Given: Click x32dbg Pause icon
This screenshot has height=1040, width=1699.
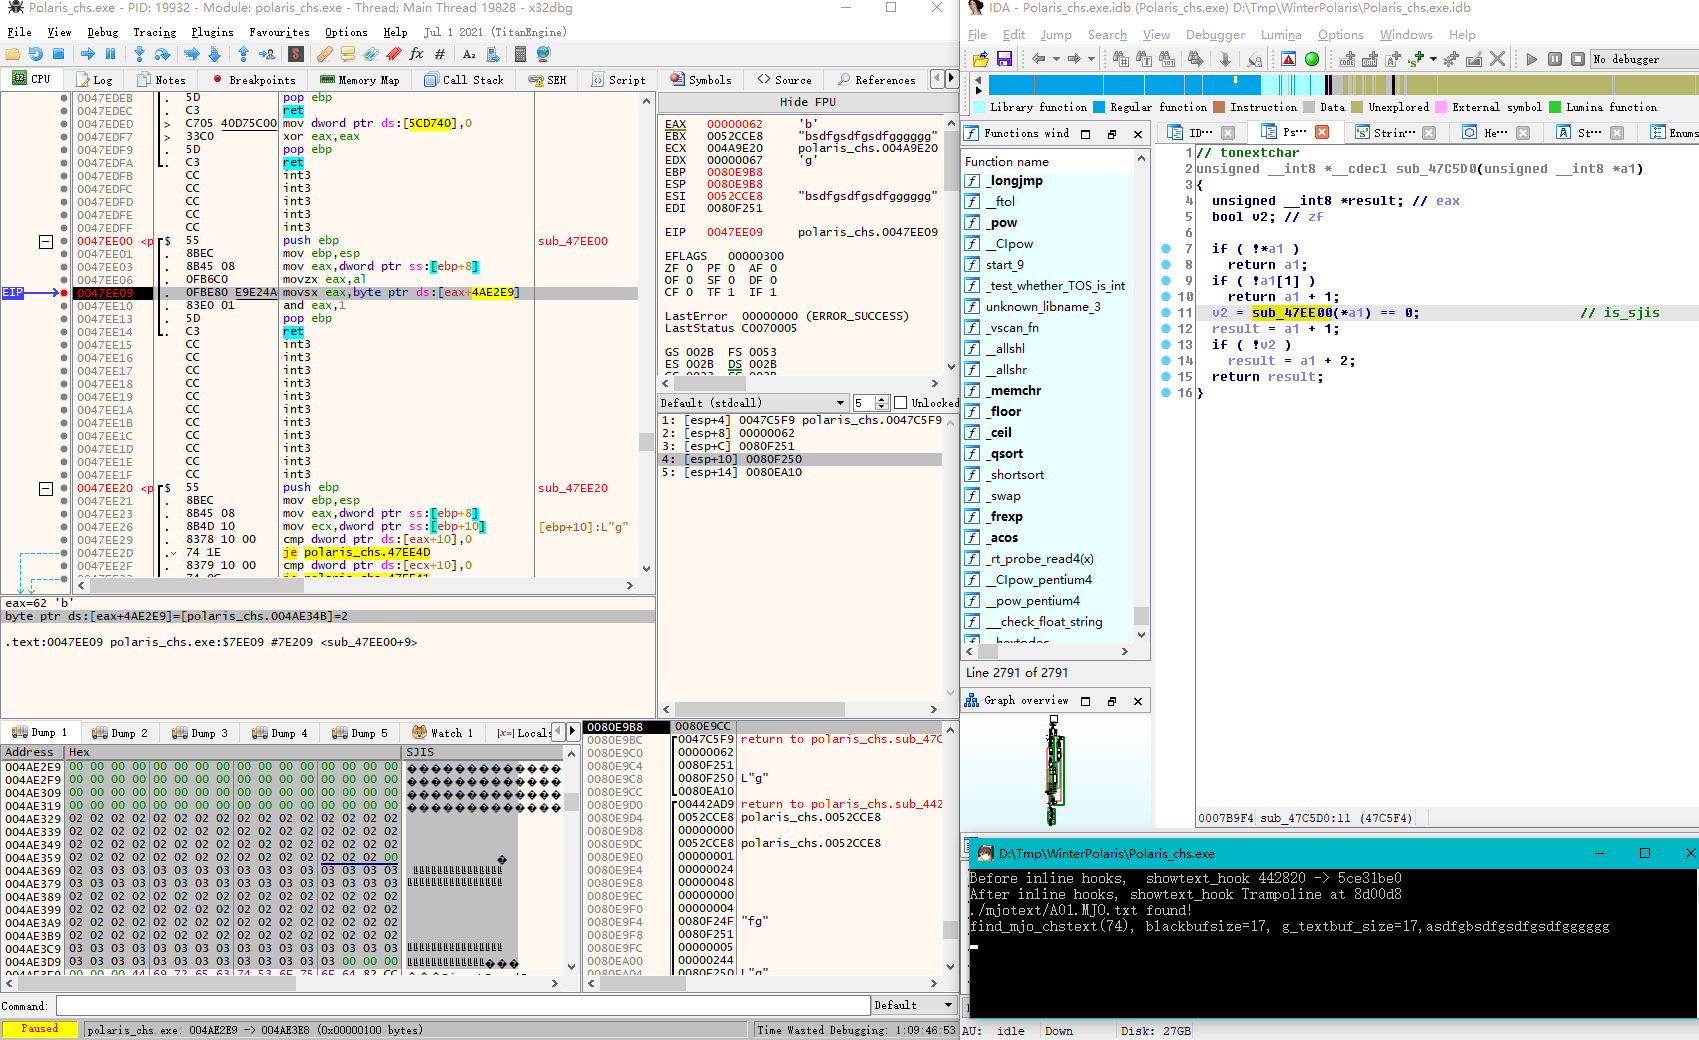Looking at the screenshot, I should (111, 54).
